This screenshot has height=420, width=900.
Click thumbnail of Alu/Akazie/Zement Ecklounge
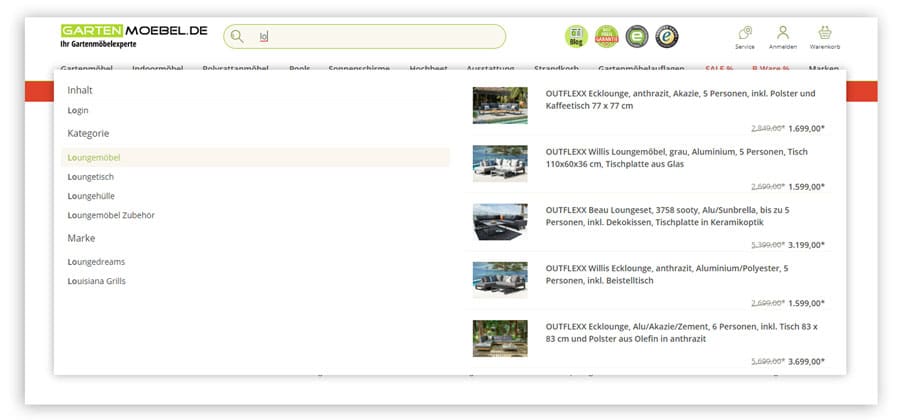click(x=500, y=339)
